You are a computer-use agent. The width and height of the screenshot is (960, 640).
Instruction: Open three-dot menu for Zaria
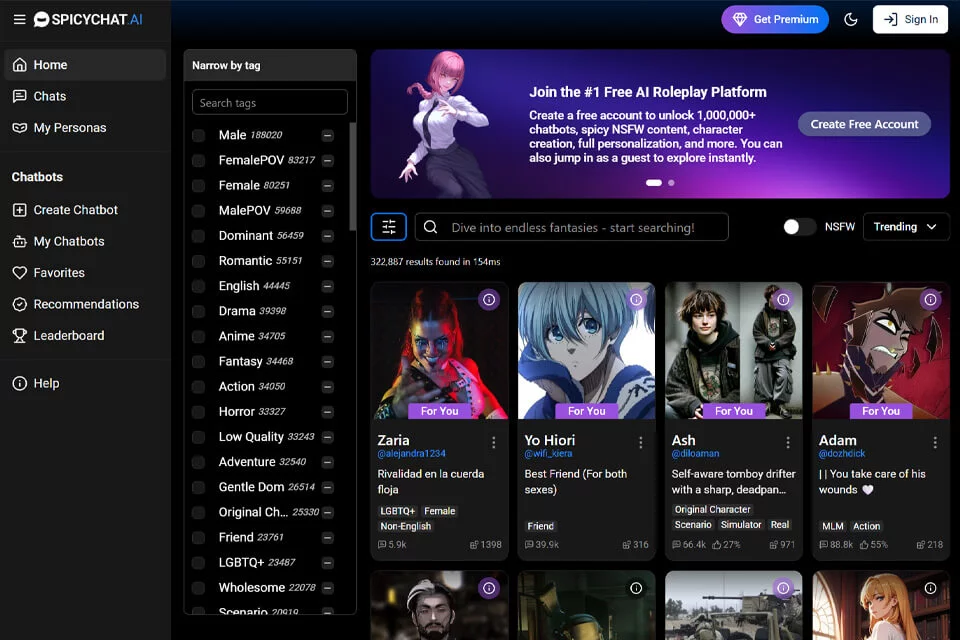[493, 442]
